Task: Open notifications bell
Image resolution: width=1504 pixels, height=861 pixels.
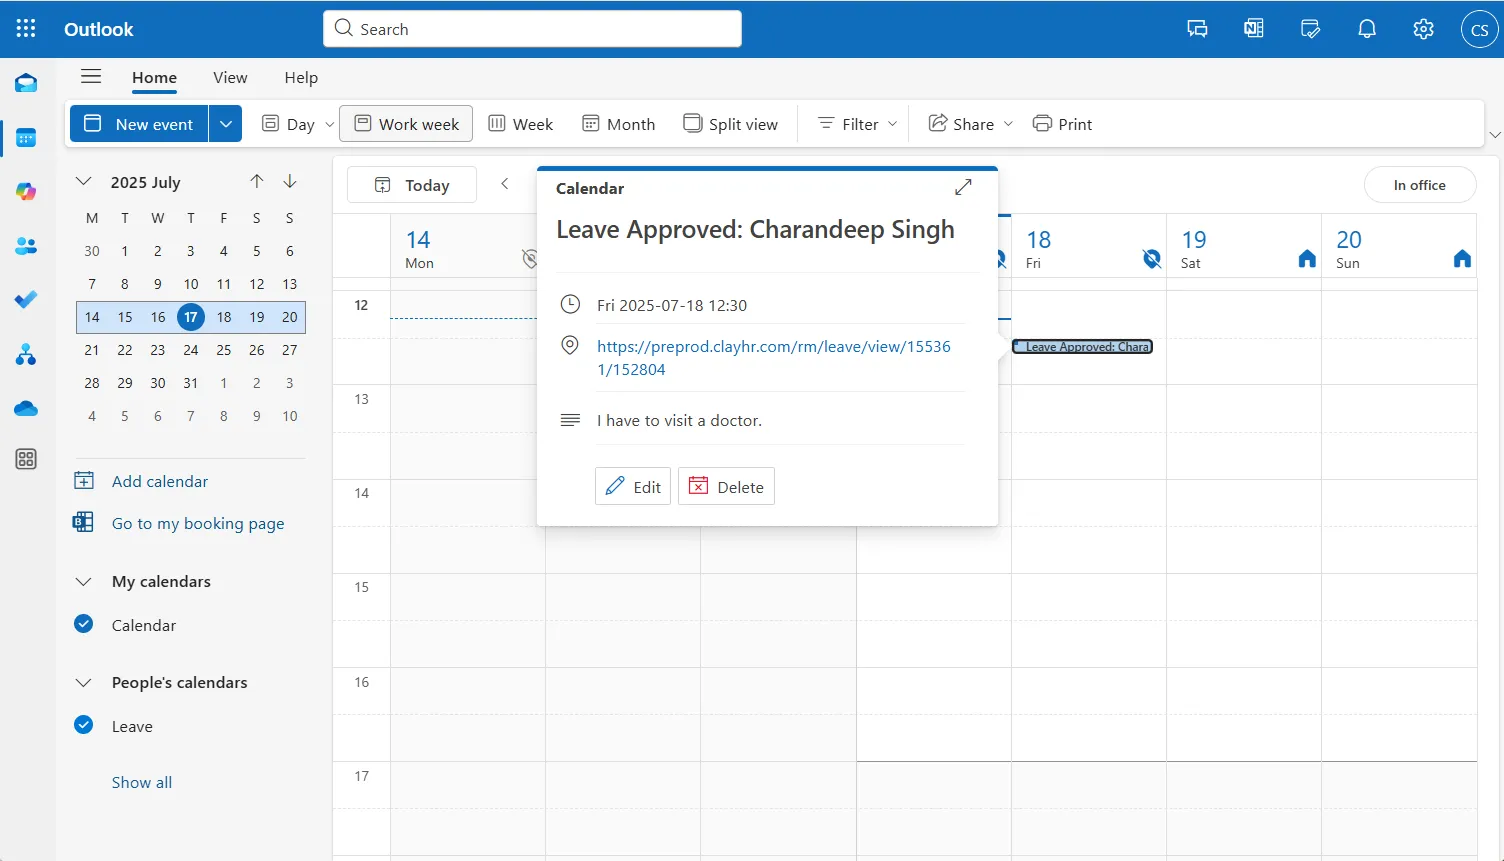Action: click(x=1367, y=29)
